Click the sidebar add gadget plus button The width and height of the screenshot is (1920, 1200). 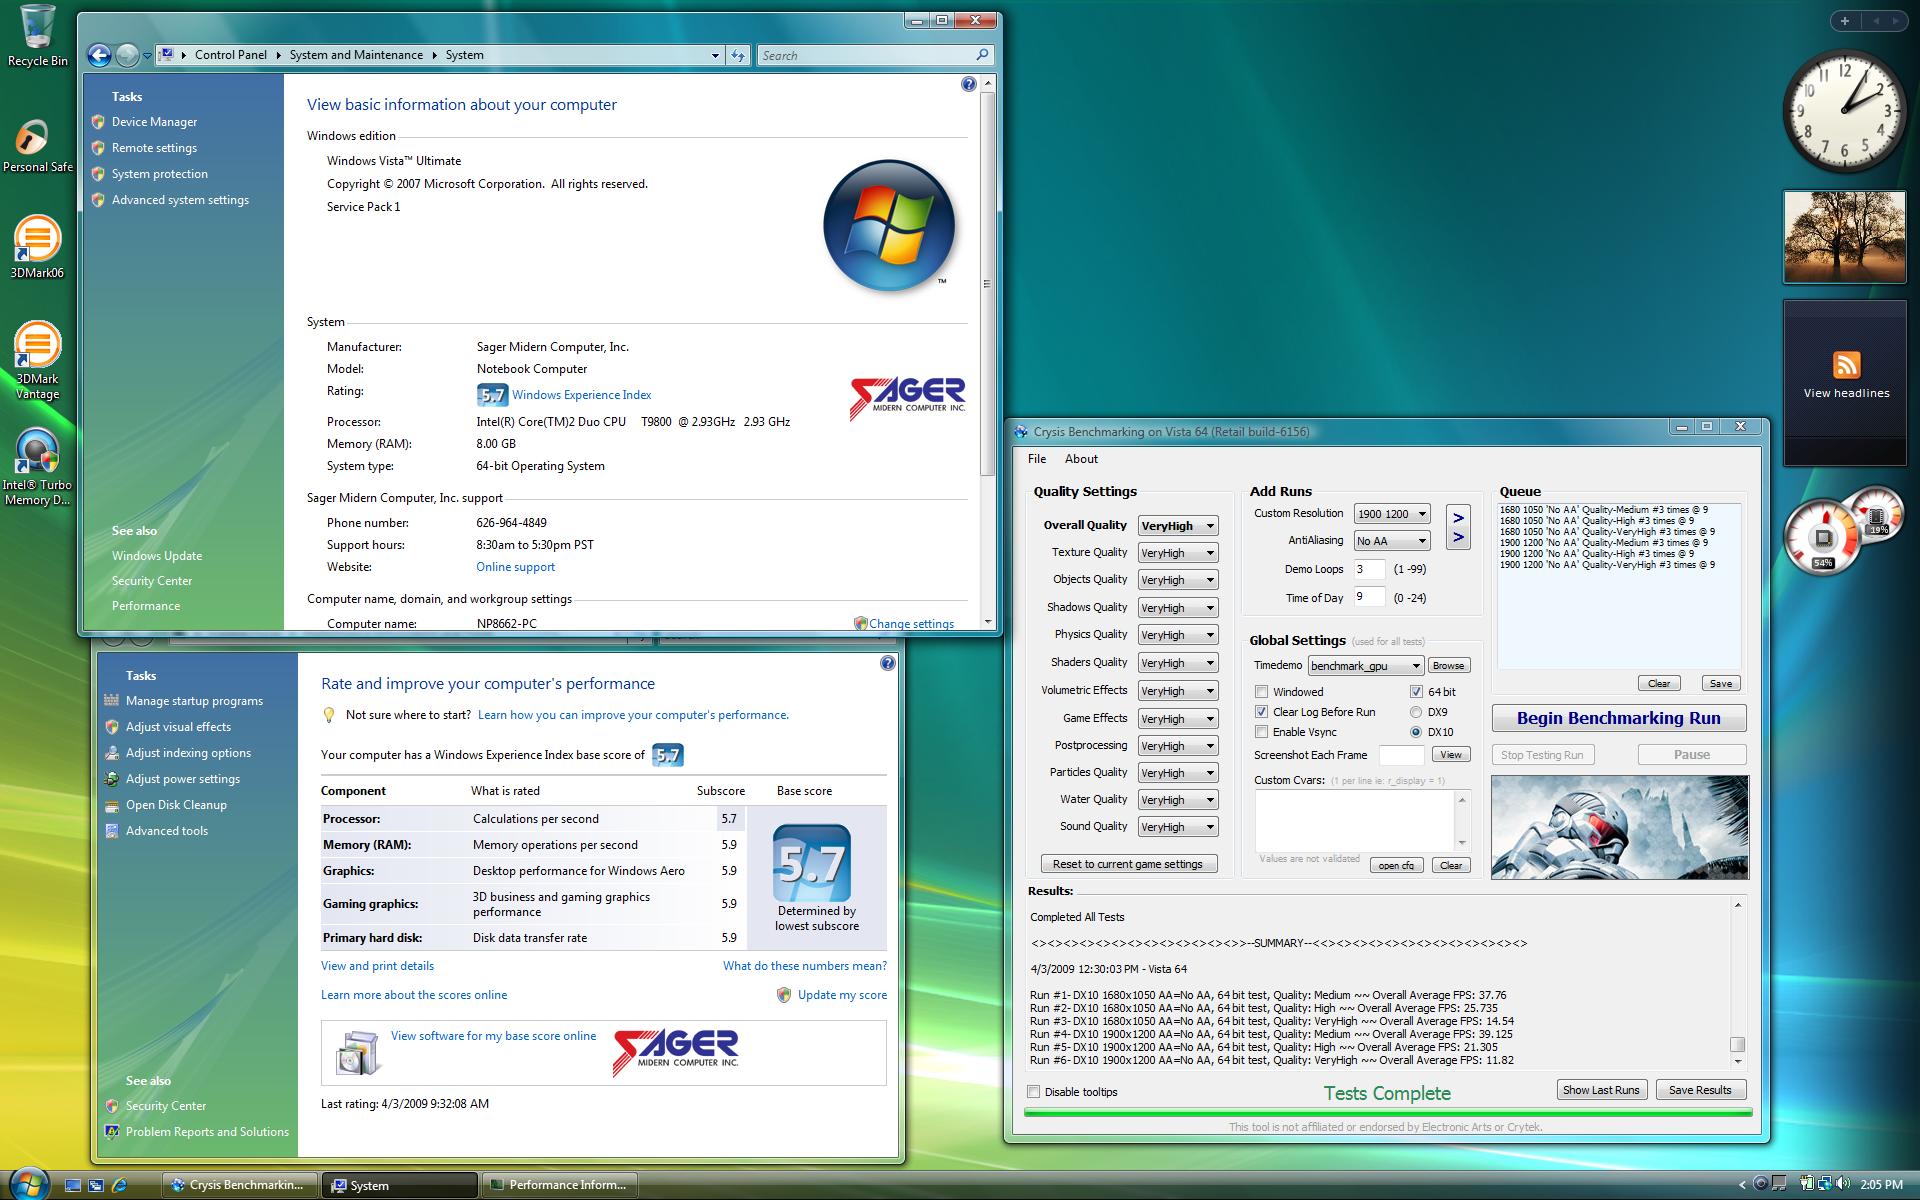(1845, 20)
